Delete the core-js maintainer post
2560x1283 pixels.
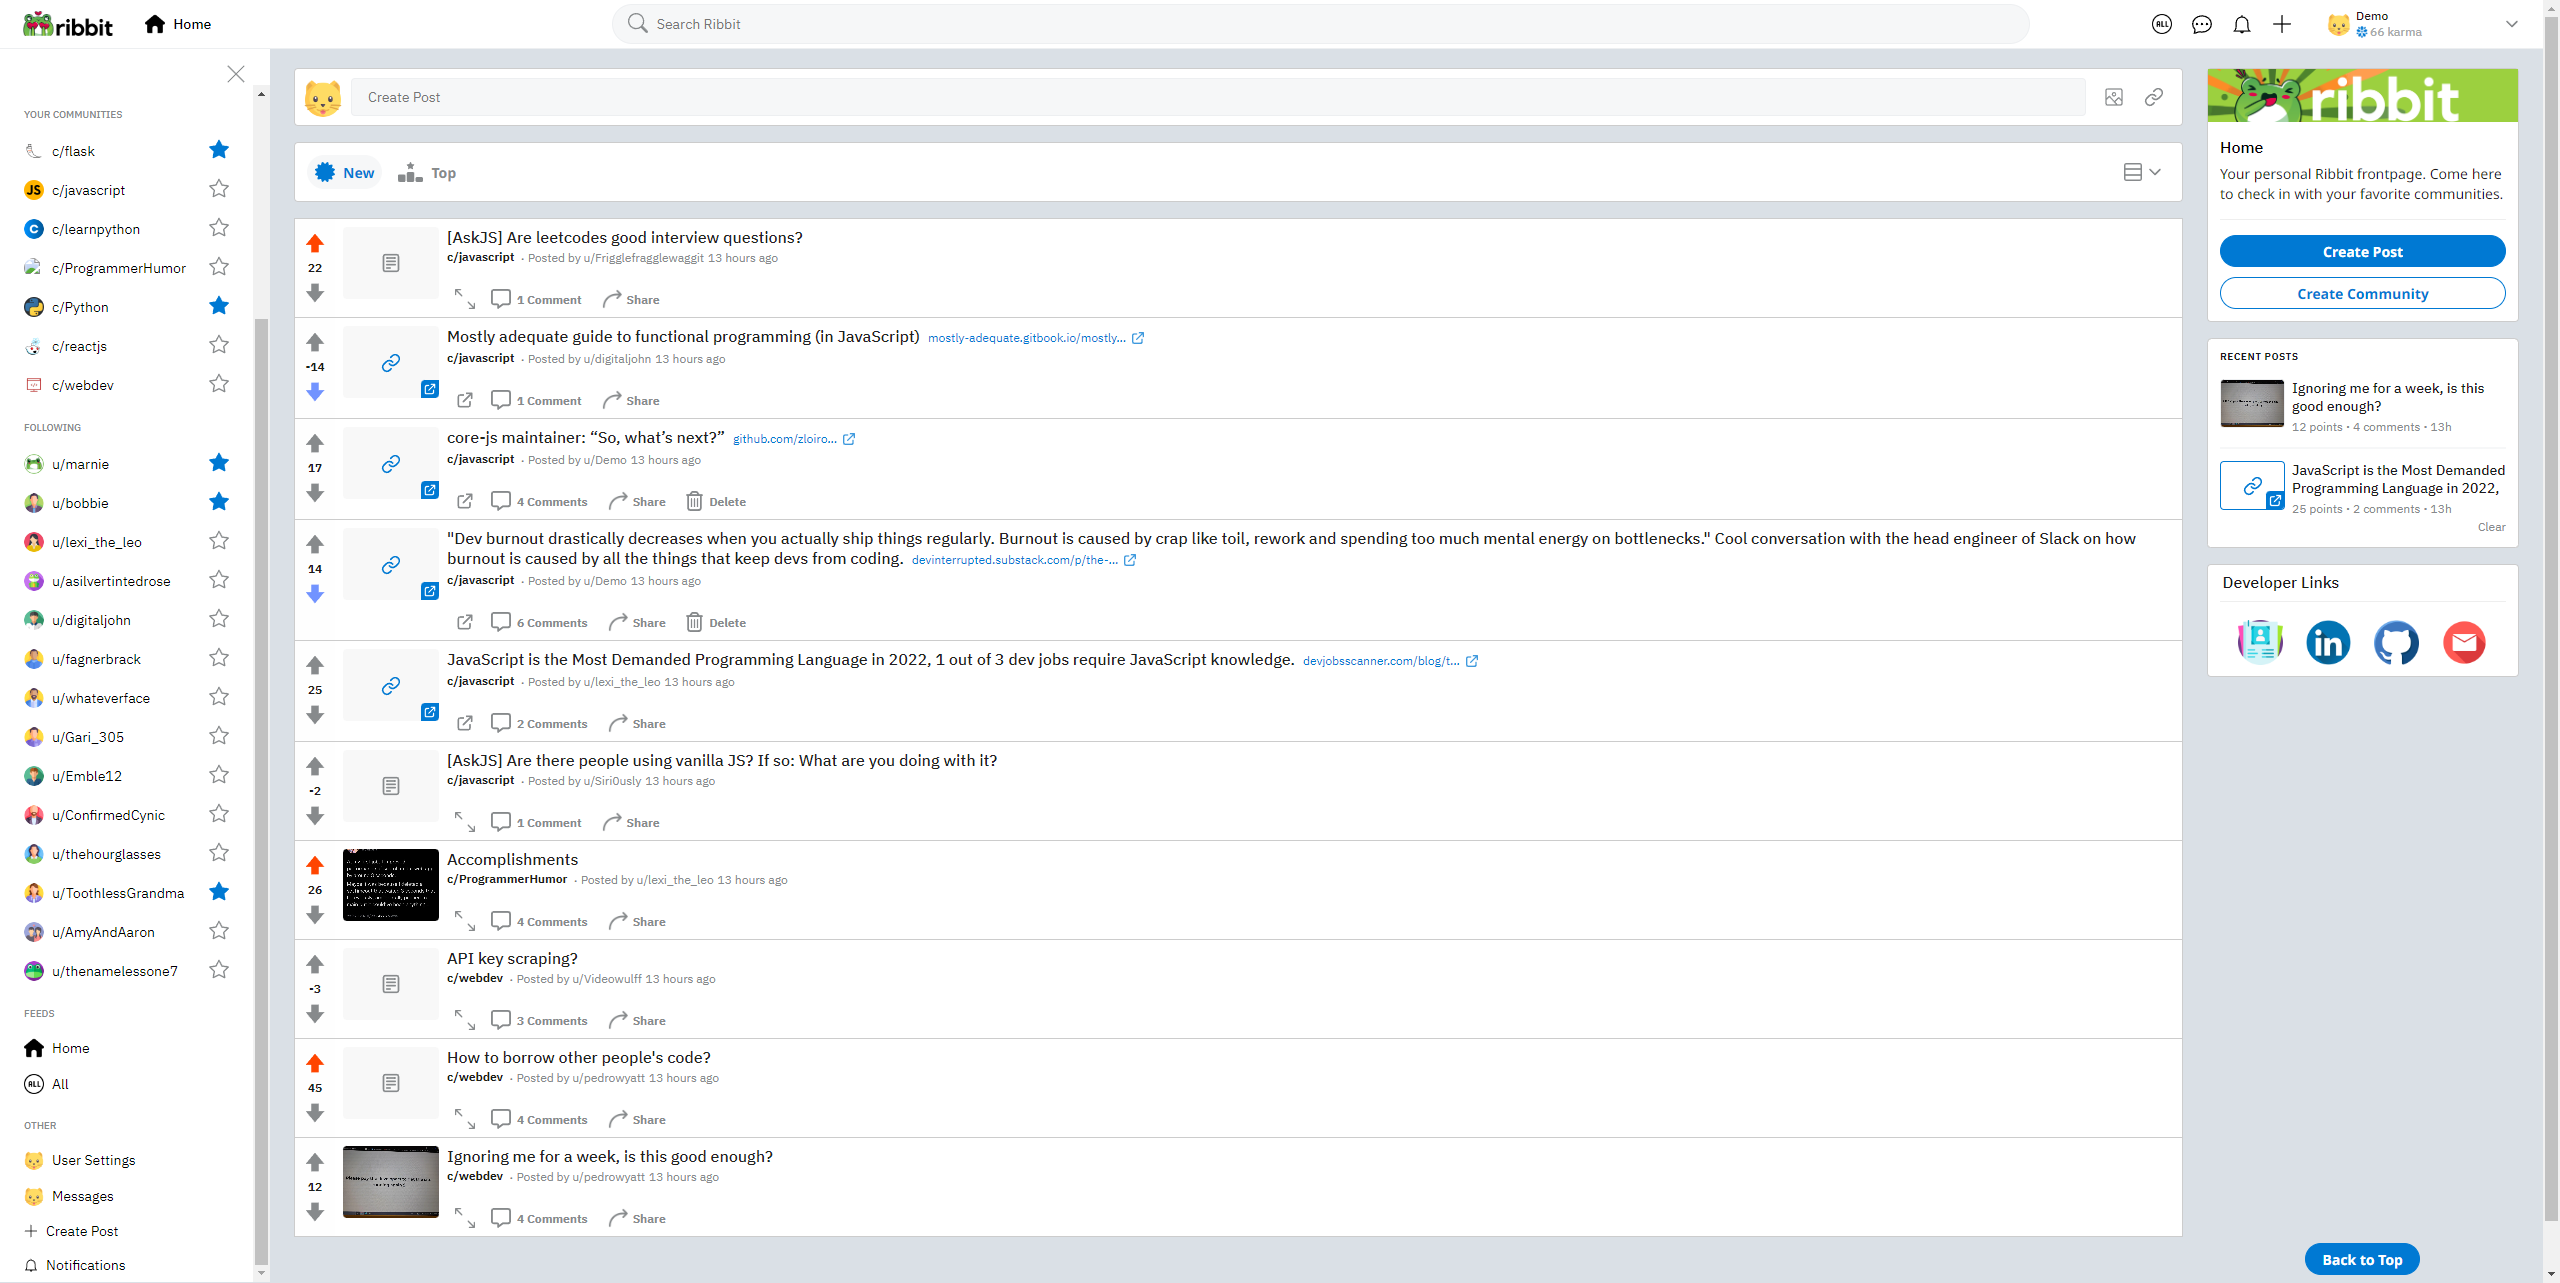pyautogui.click(x=716, y=501)
